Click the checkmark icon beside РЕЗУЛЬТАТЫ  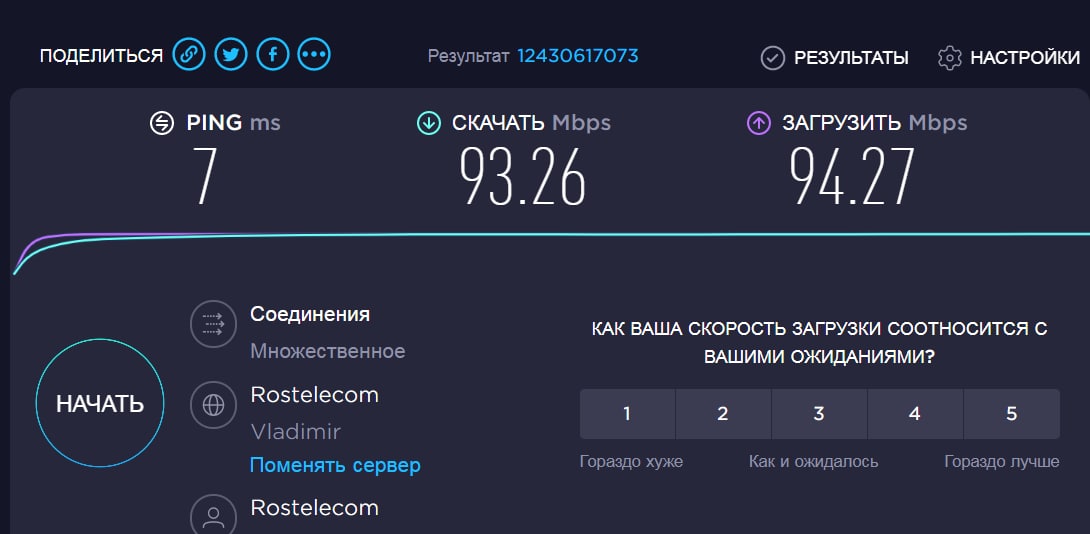pos(772,58)
